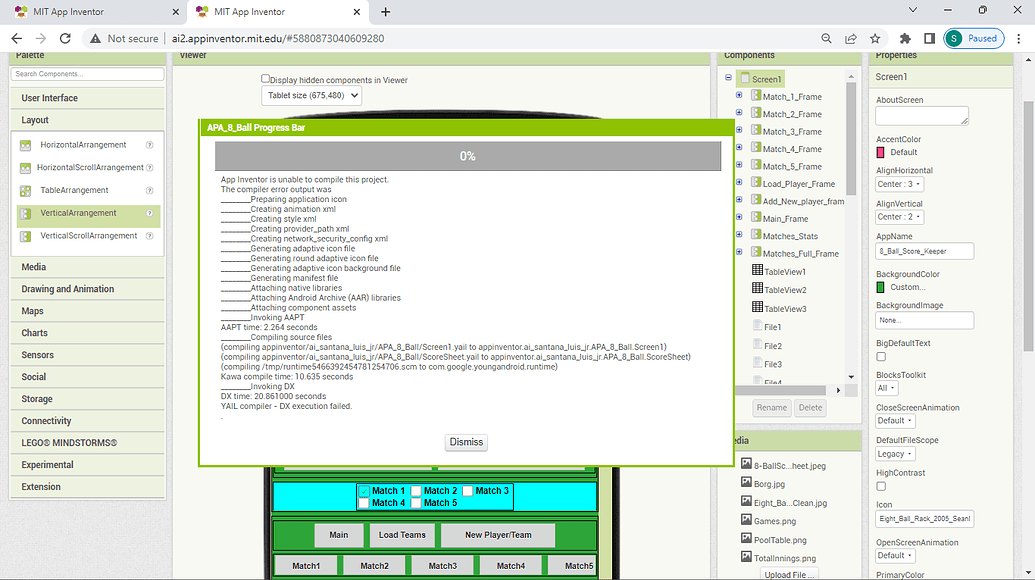The image size is (1035, 580).
Task: Collapse the Screen1 component tree
Action: coord(727,75)
